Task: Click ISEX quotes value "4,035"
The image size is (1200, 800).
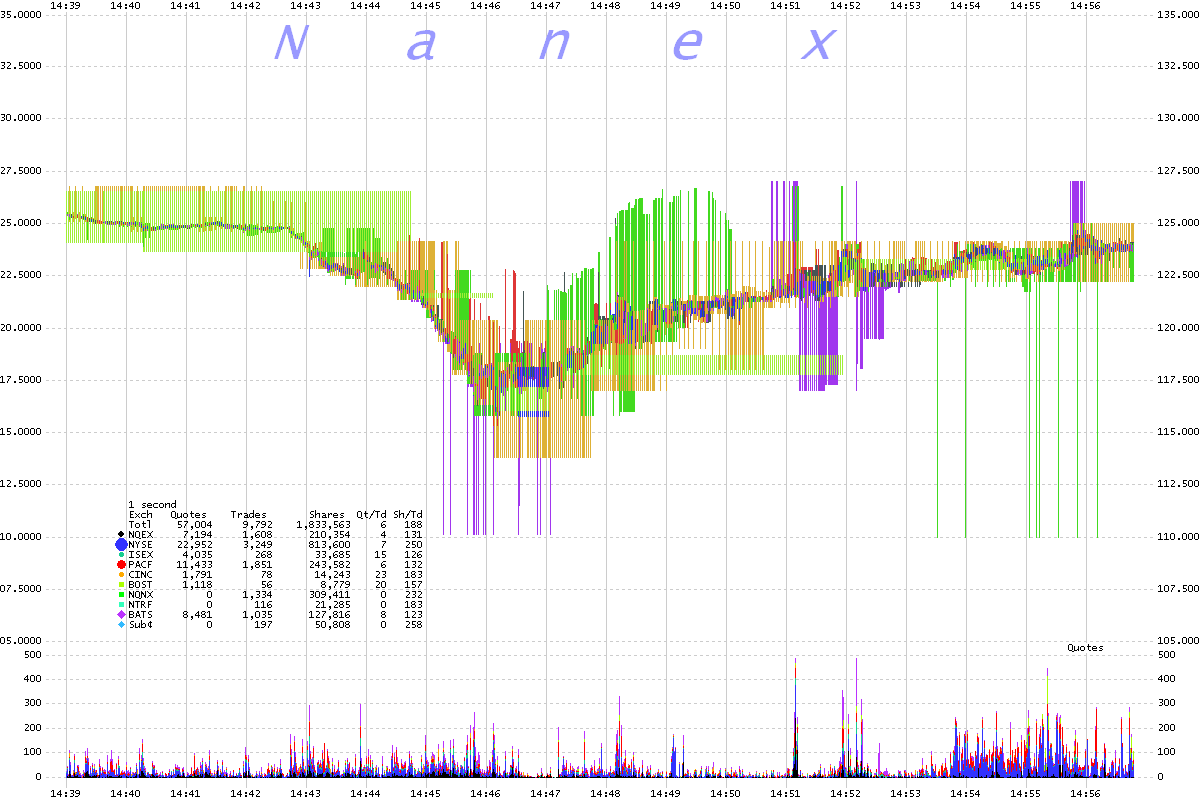Action: point(197,554)
